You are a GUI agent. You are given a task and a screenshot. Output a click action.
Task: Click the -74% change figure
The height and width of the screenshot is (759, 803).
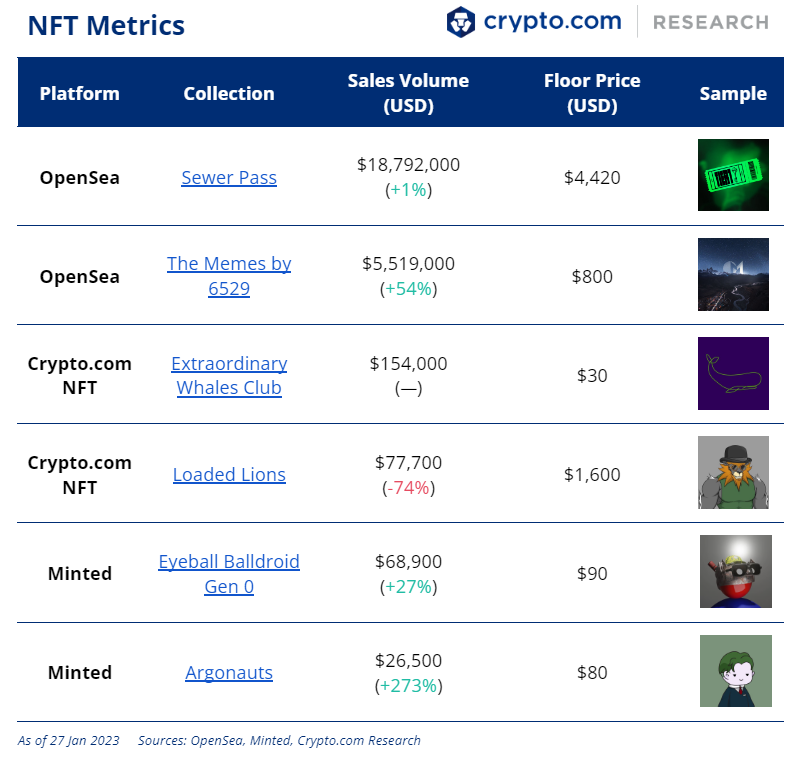408,488
